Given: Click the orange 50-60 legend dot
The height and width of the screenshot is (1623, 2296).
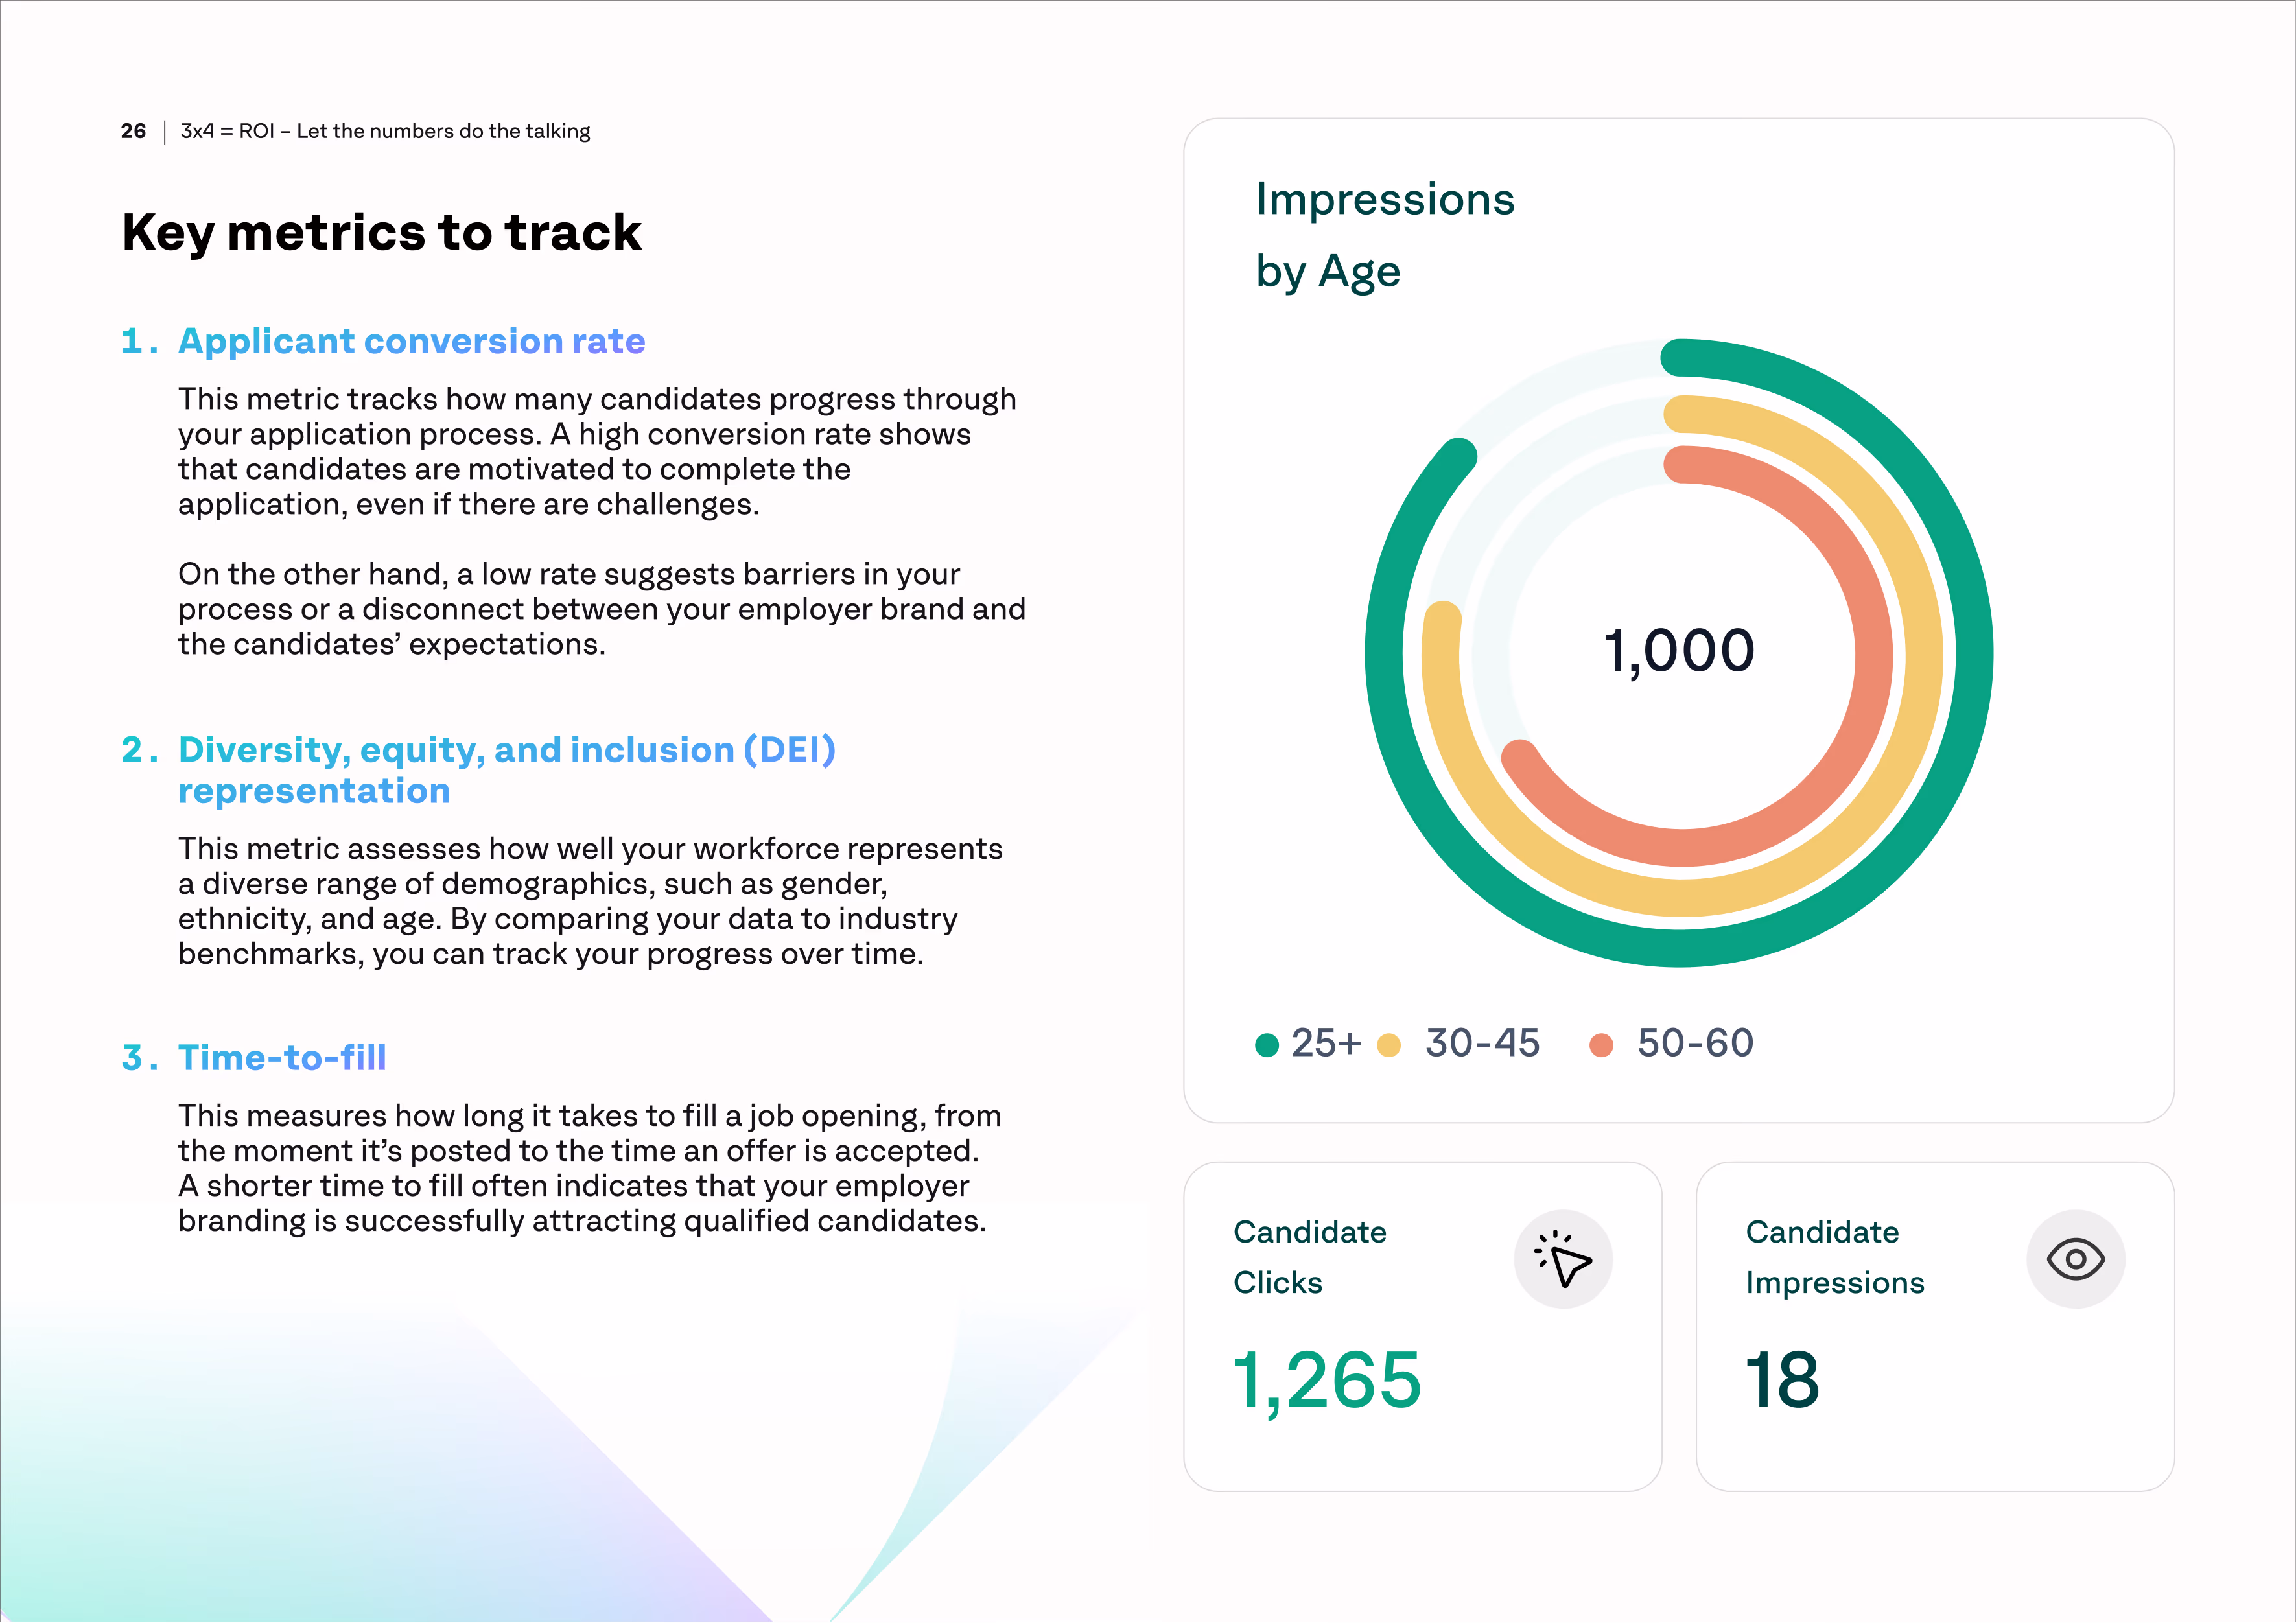Looking at the screenshot, I should coord(1601,1045).
